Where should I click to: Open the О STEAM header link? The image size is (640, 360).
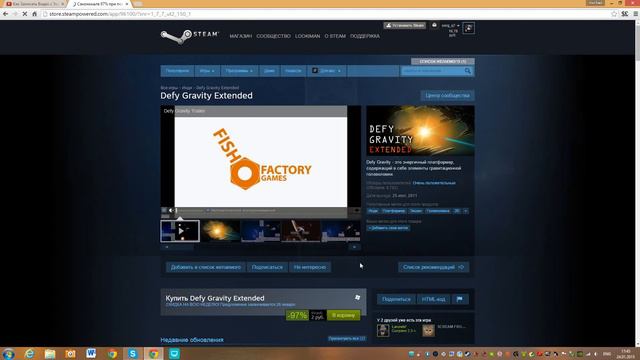pos(335,36)
